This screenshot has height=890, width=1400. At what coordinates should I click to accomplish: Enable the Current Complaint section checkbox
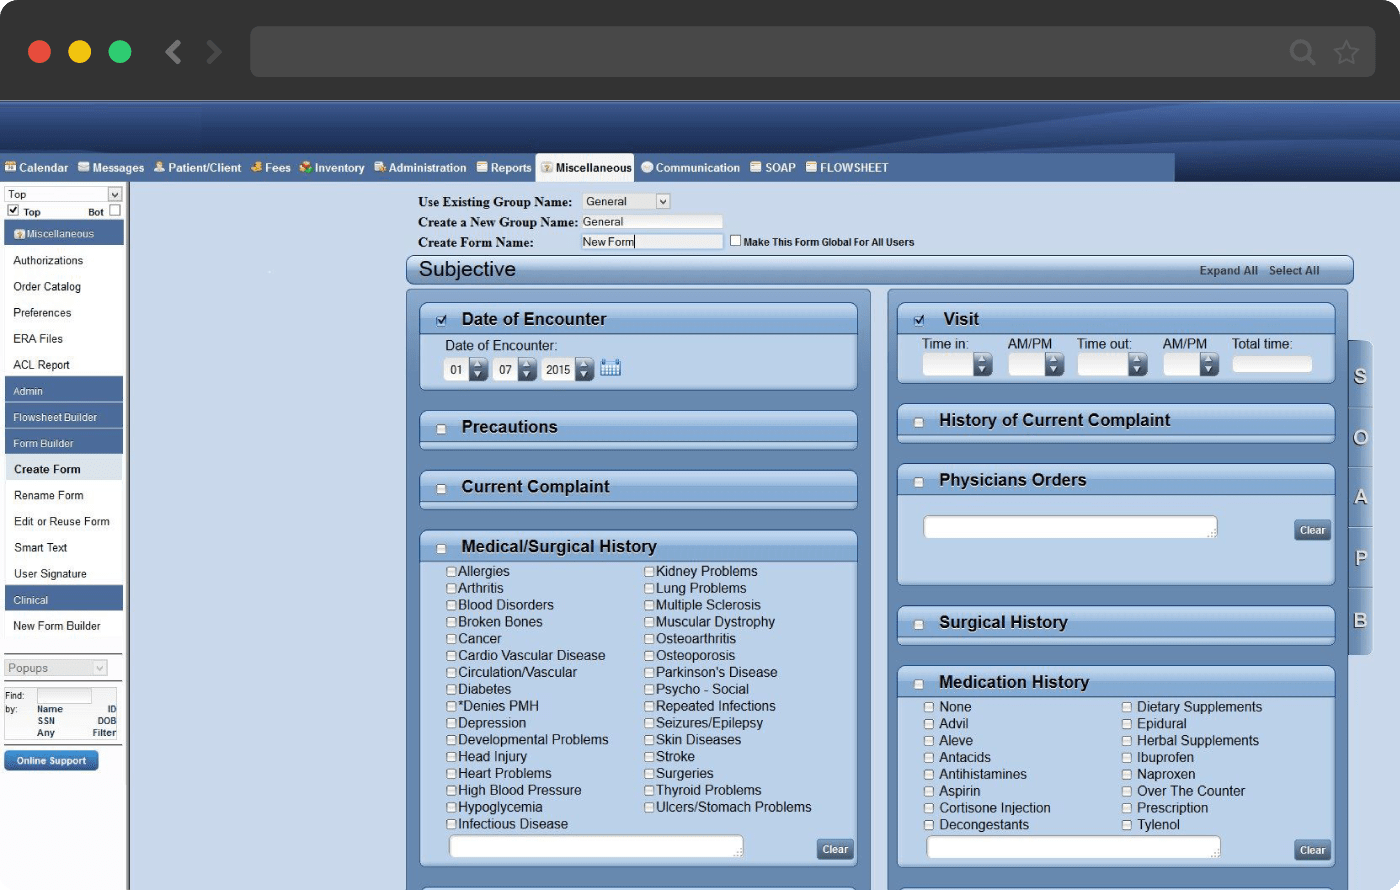(x=441, y=488)
